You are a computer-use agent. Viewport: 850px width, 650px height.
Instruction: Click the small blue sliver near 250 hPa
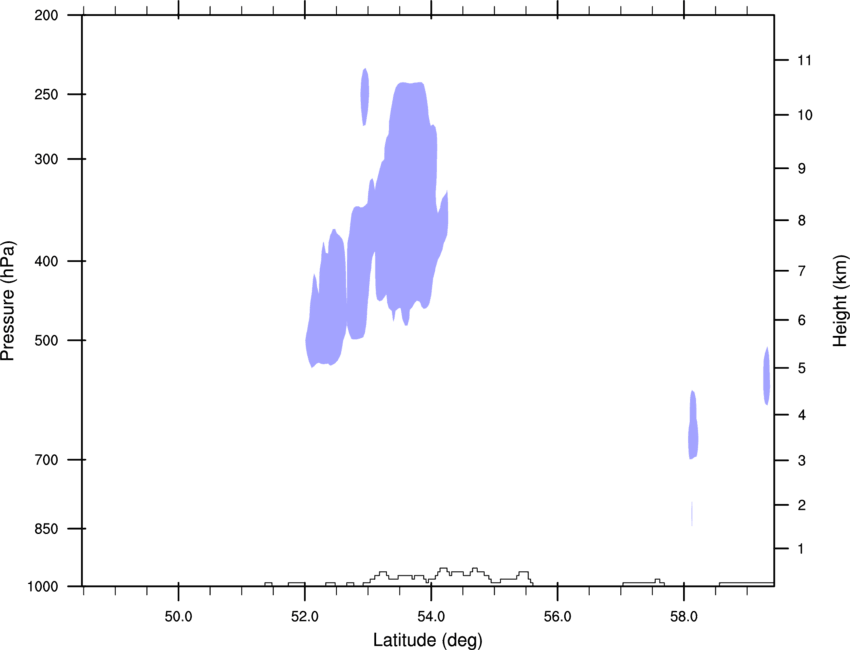pyautogui.click(x=365, y=96)
